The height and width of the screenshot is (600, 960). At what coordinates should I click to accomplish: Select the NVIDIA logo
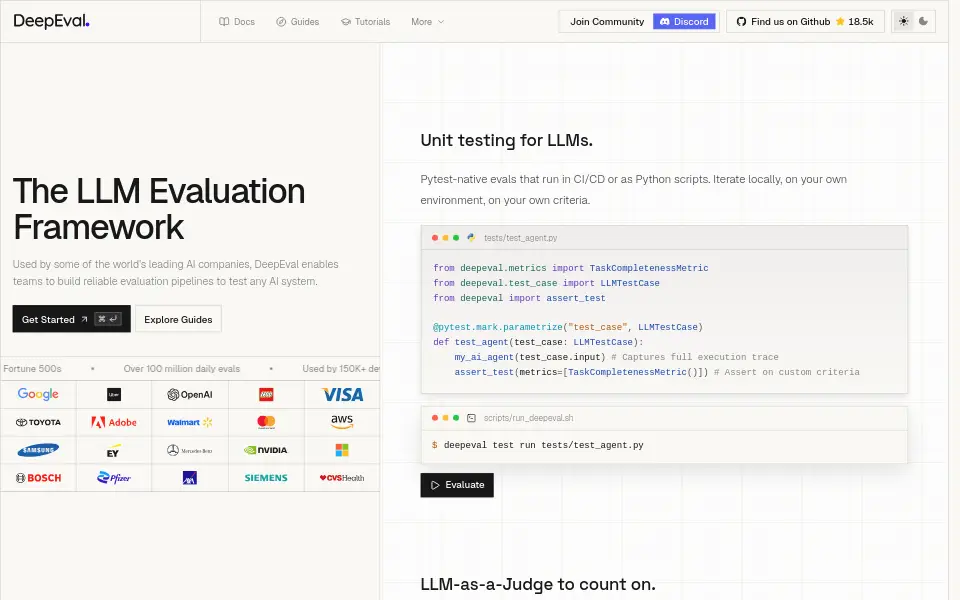pyautogui.click(x=266, y=450)
